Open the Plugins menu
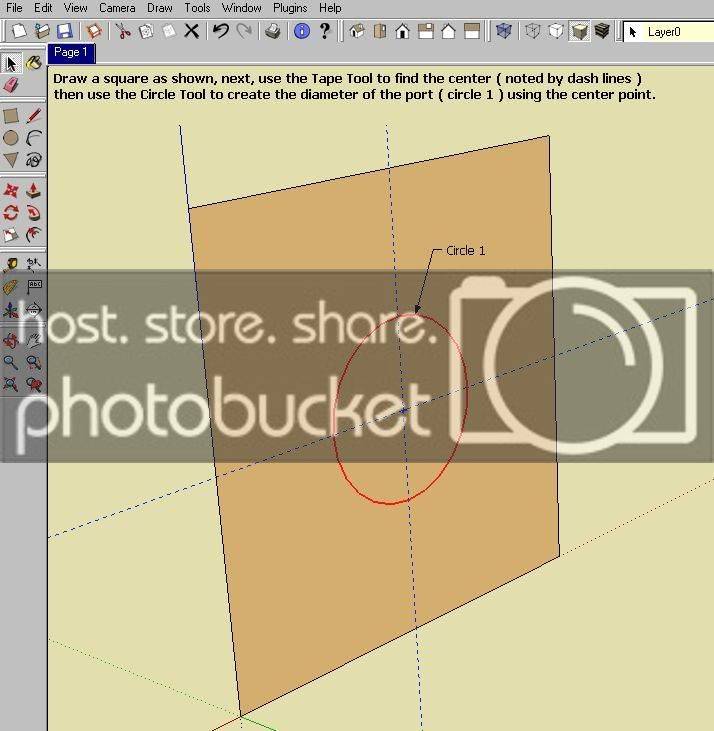Image resolution: width=714 pixels, height=731 pixels. [290, 8]
